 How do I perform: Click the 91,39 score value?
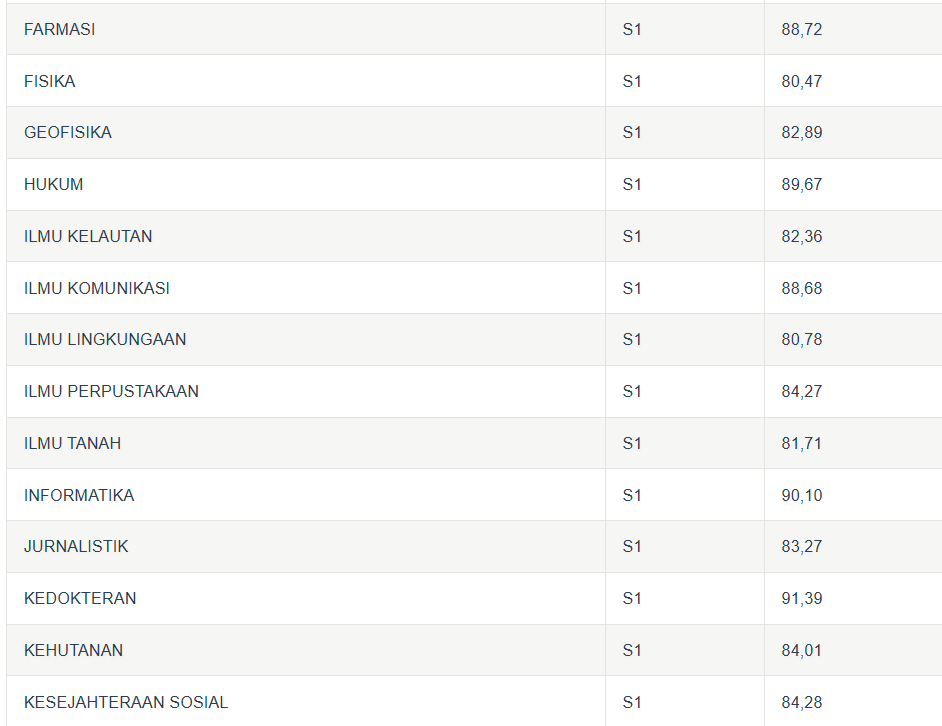(x=802, y=599)
